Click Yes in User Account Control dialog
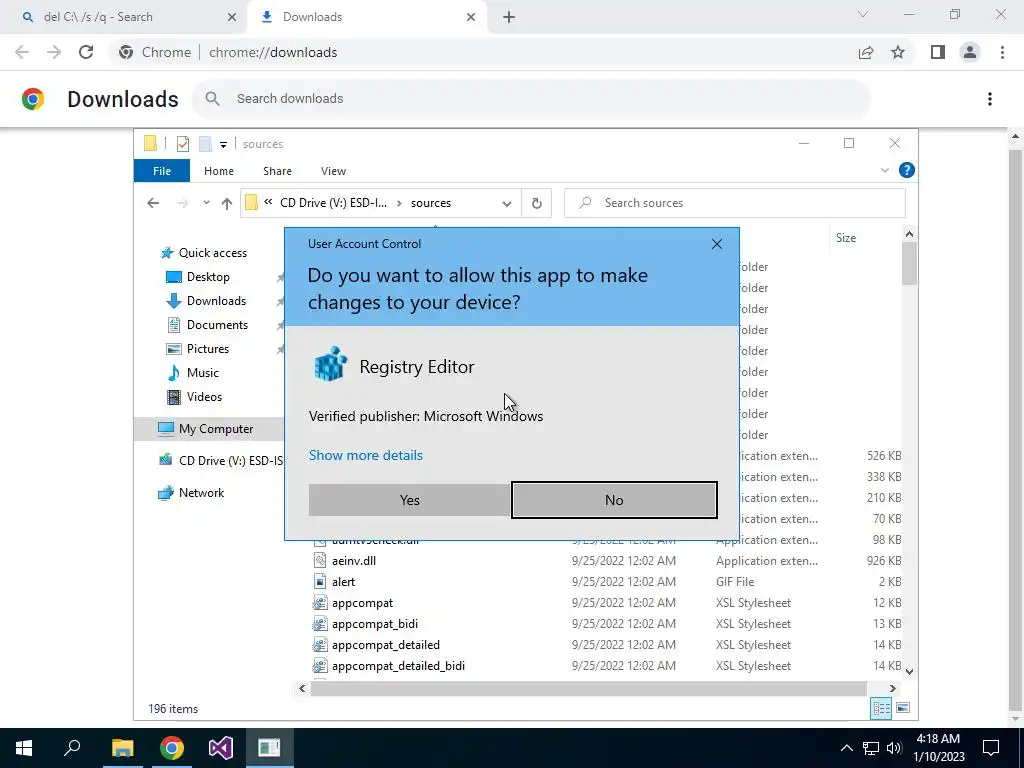 (409, 500)
